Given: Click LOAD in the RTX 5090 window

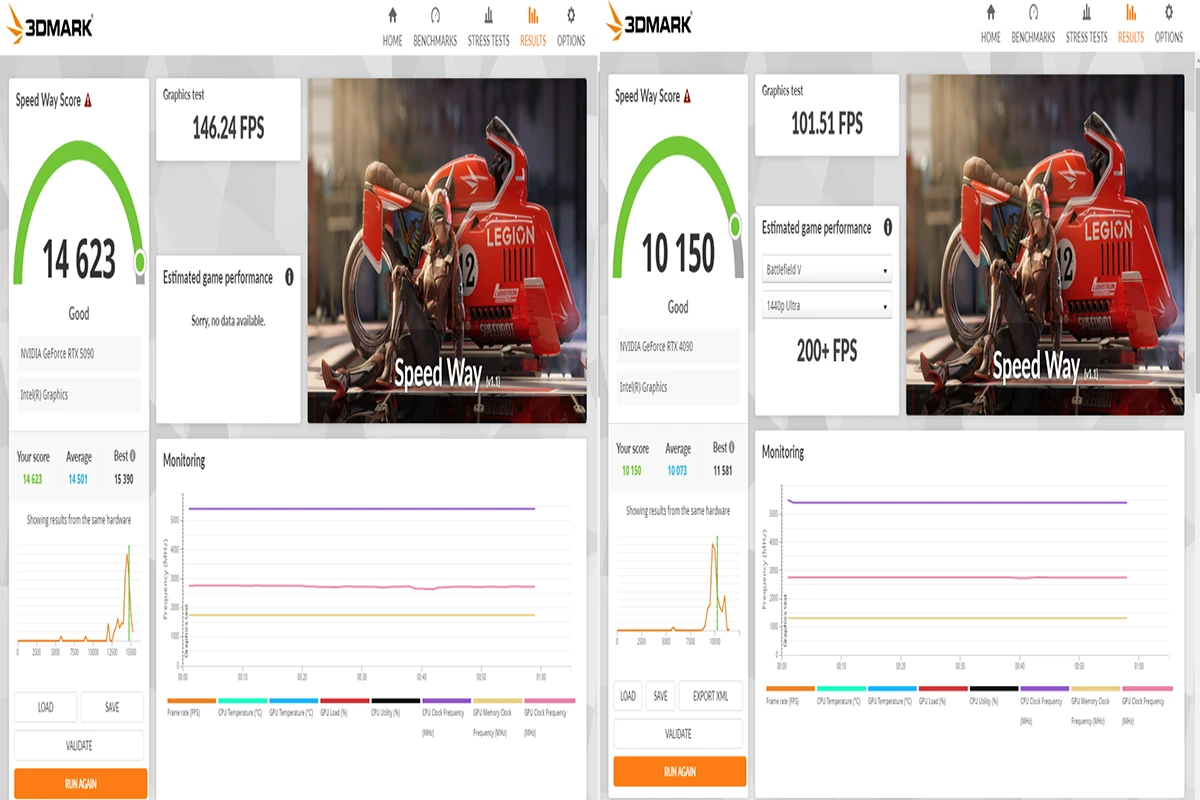Looking at the screenshot, I should 46,707.
